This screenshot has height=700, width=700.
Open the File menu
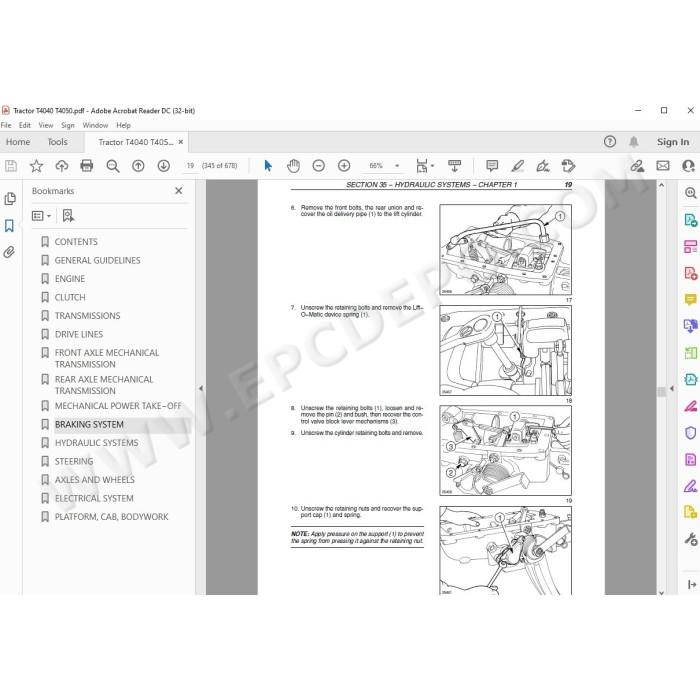(6, 125)
